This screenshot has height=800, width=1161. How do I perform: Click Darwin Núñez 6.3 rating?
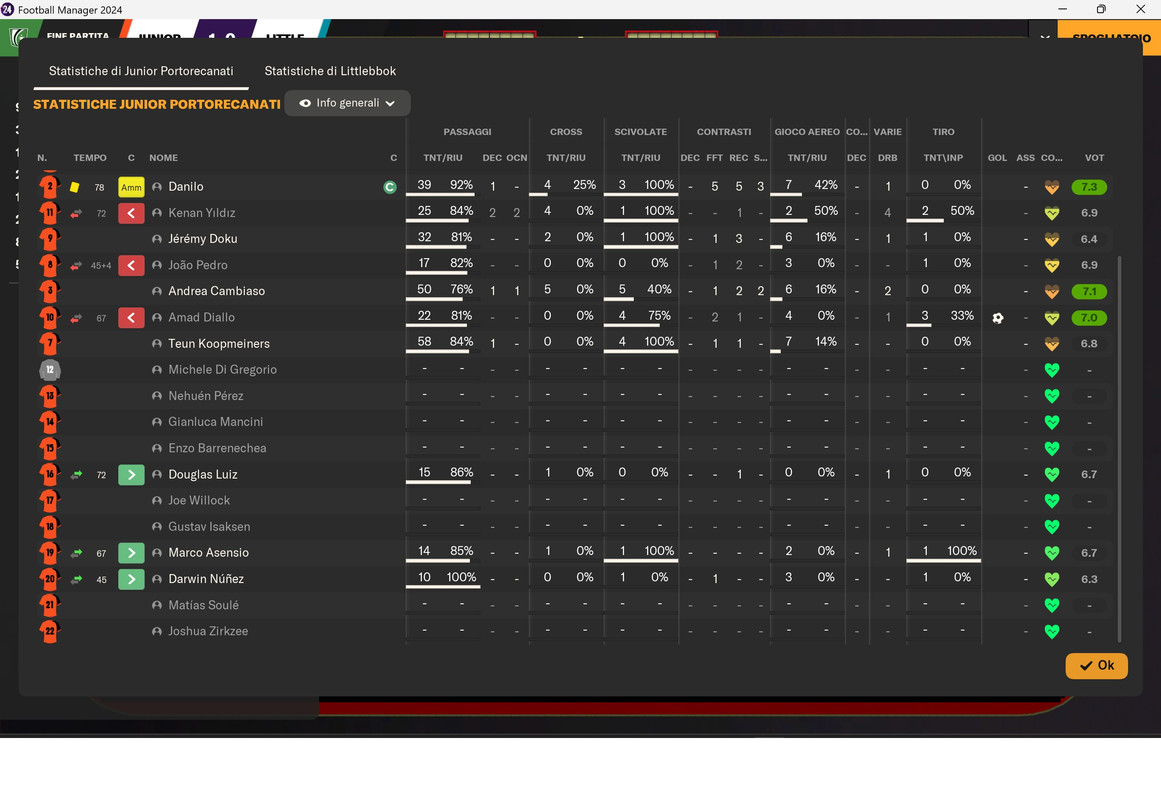pyautogui.click(x=1088, y=579)
